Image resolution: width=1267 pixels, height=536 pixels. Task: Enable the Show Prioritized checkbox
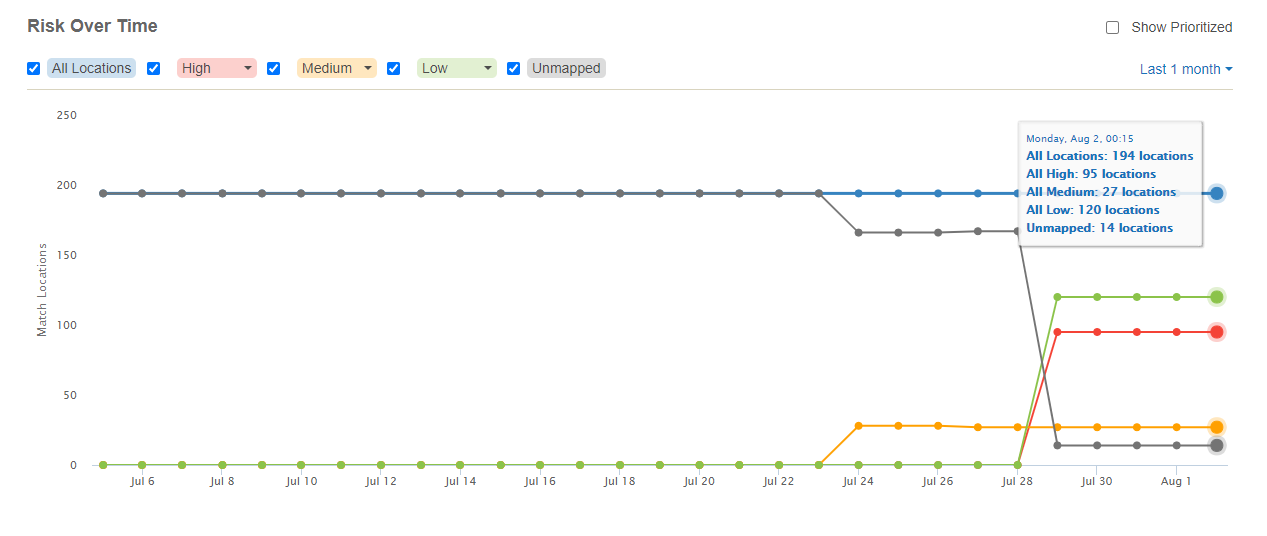click(1112, 28)
